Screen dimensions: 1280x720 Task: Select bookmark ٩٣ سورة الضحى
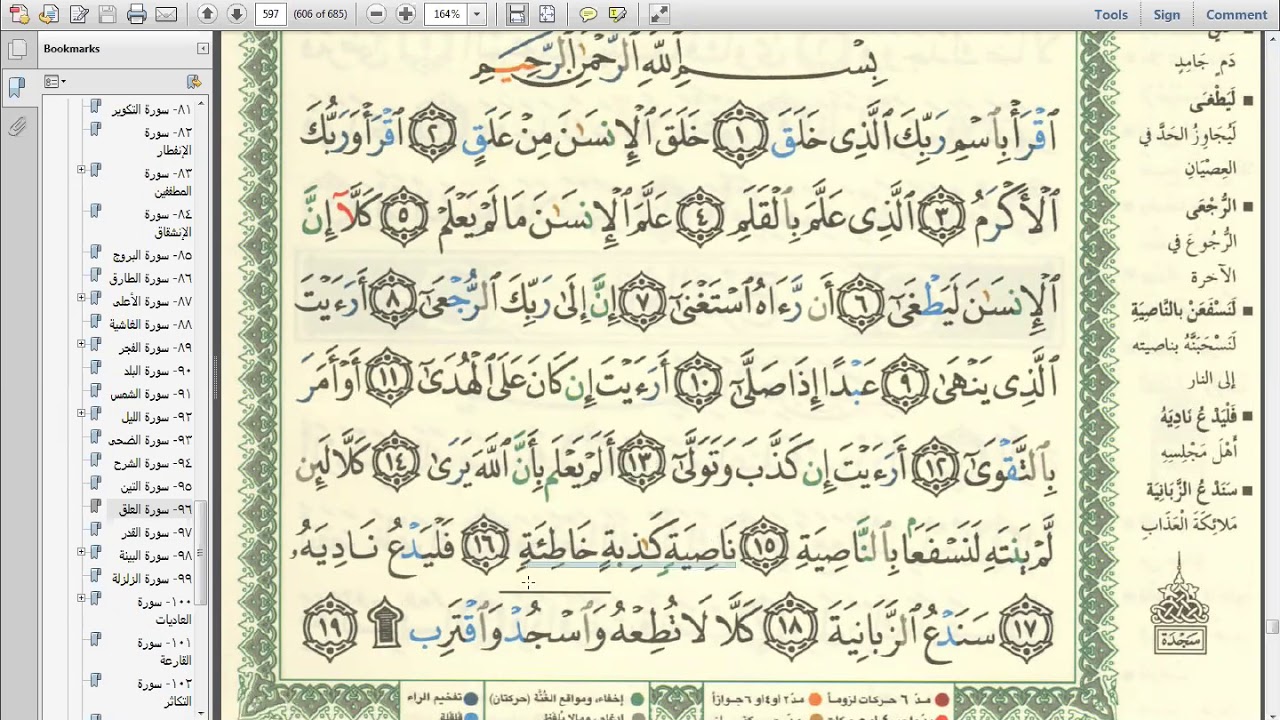pyautogui.click(x=151, y=439)
